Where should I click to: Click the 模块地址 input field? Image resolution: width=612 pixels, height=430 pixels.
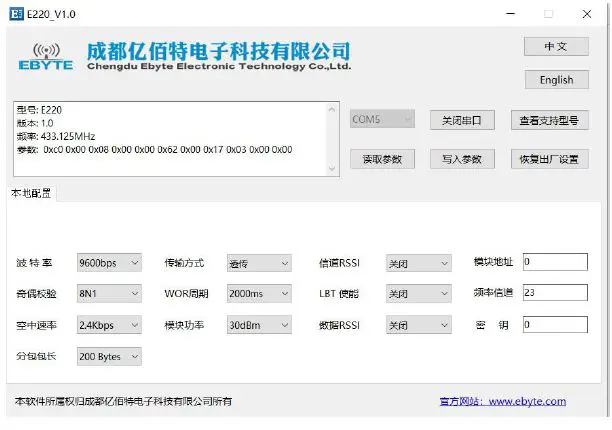555,261
